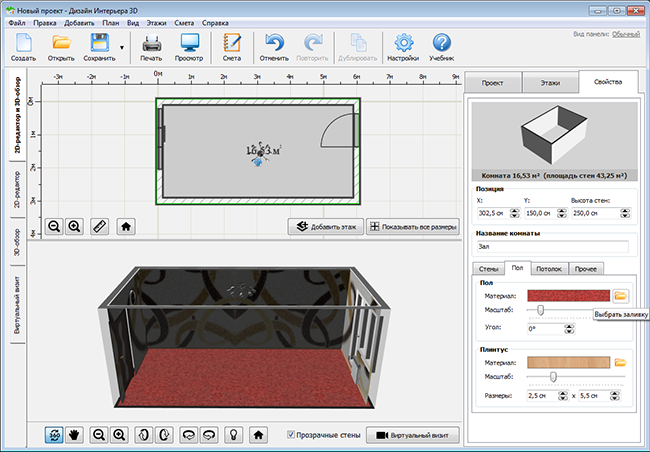Reset 3D view with home icon
The height and width of the screenshot is (452, 650).
click(258, 435)
